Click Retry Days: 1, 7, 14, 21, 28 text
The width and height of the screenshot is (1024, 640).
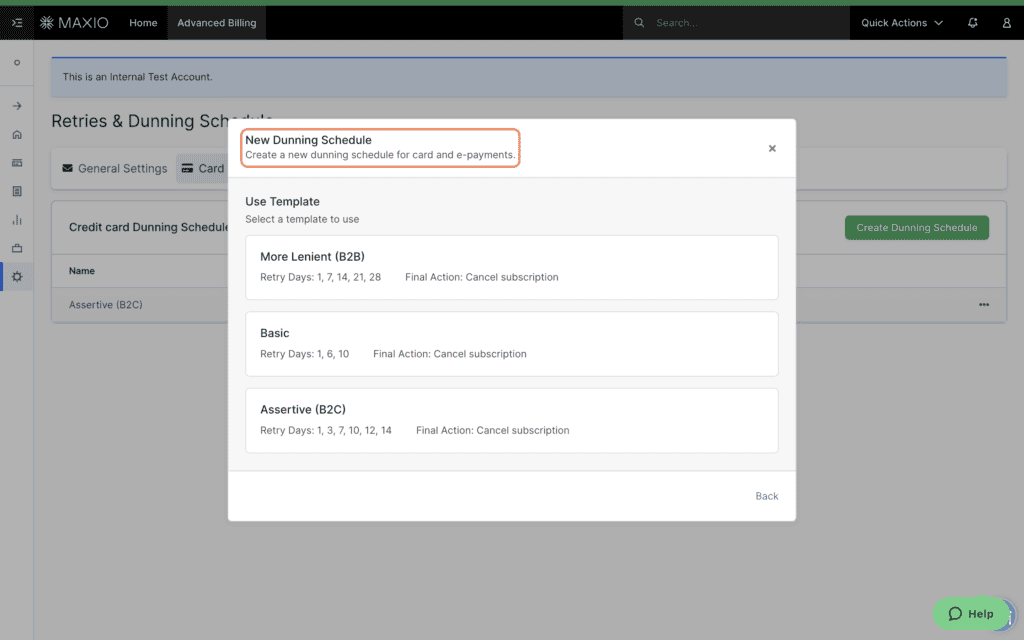(x=321, y=277)
